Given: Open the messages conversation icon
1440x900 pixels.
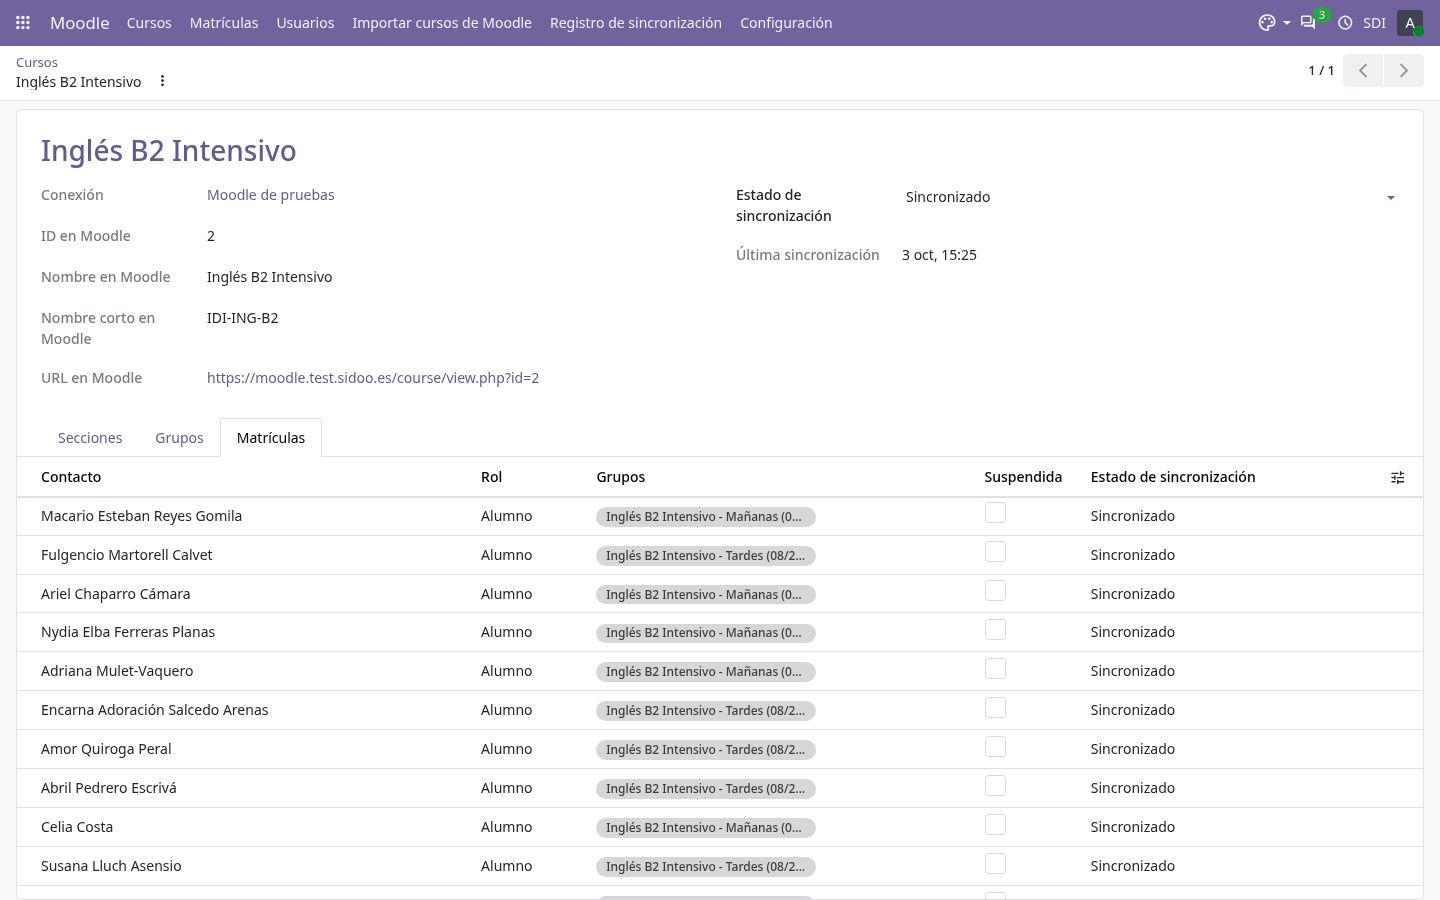Looking at the screenshot, I should pyautogui.click(x=1308, y=22).
